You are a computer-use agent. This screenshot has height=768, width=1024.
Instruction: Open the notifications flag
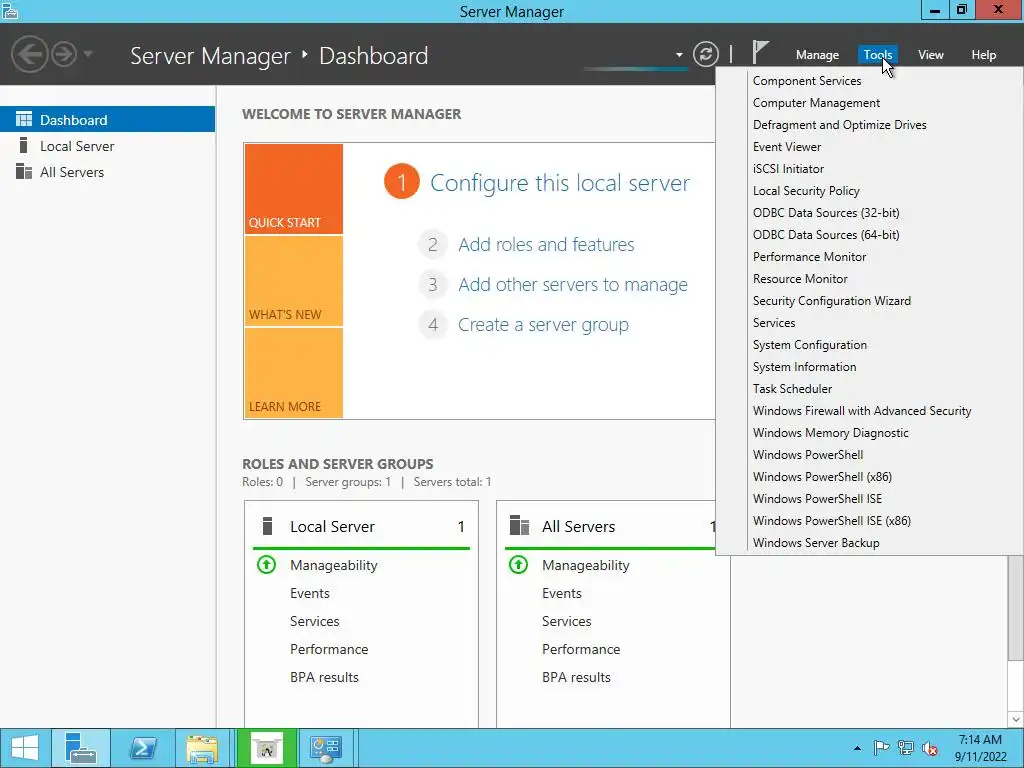click(760, 53)
